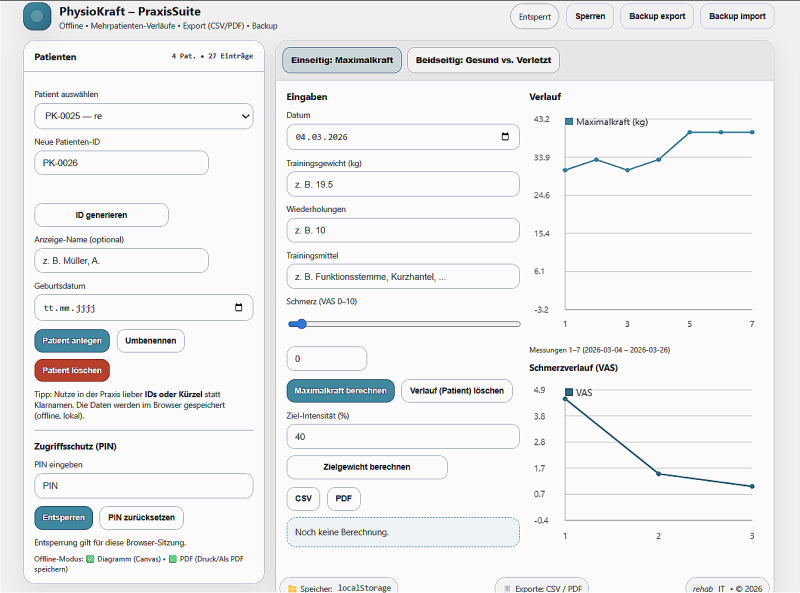Image resolution: width=800 pixels, height=593 pixels.
Task: Click the document icon beside Exporte CSV / PDF
Action: point(508,589)
